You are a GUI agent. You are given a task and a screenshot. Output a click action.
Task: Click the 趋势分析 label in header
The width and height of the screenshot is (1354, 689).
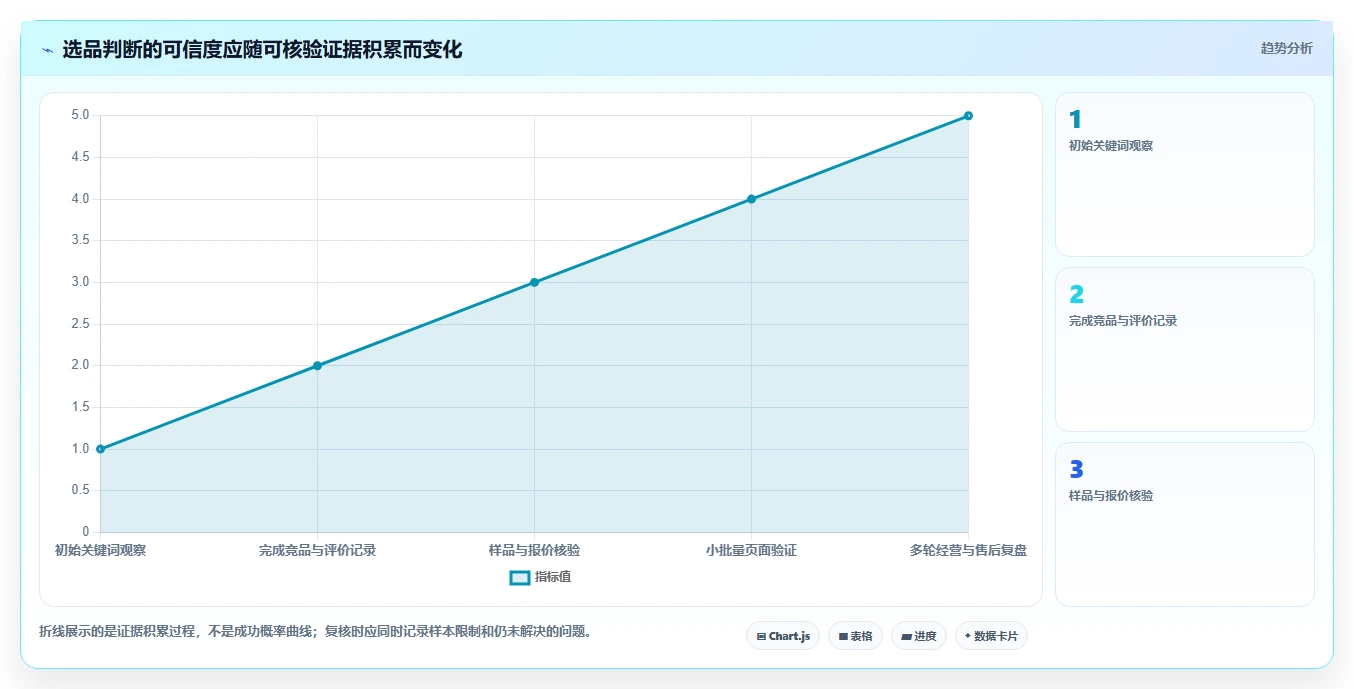click(x=1287, y=48)
